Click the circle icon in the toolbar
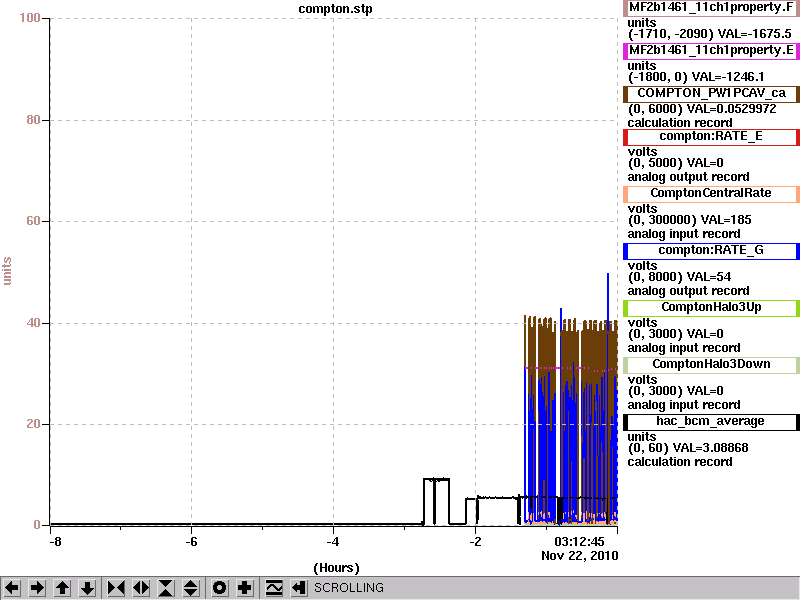The width and height of the screenshot is (800, 600). coord(220,588)
